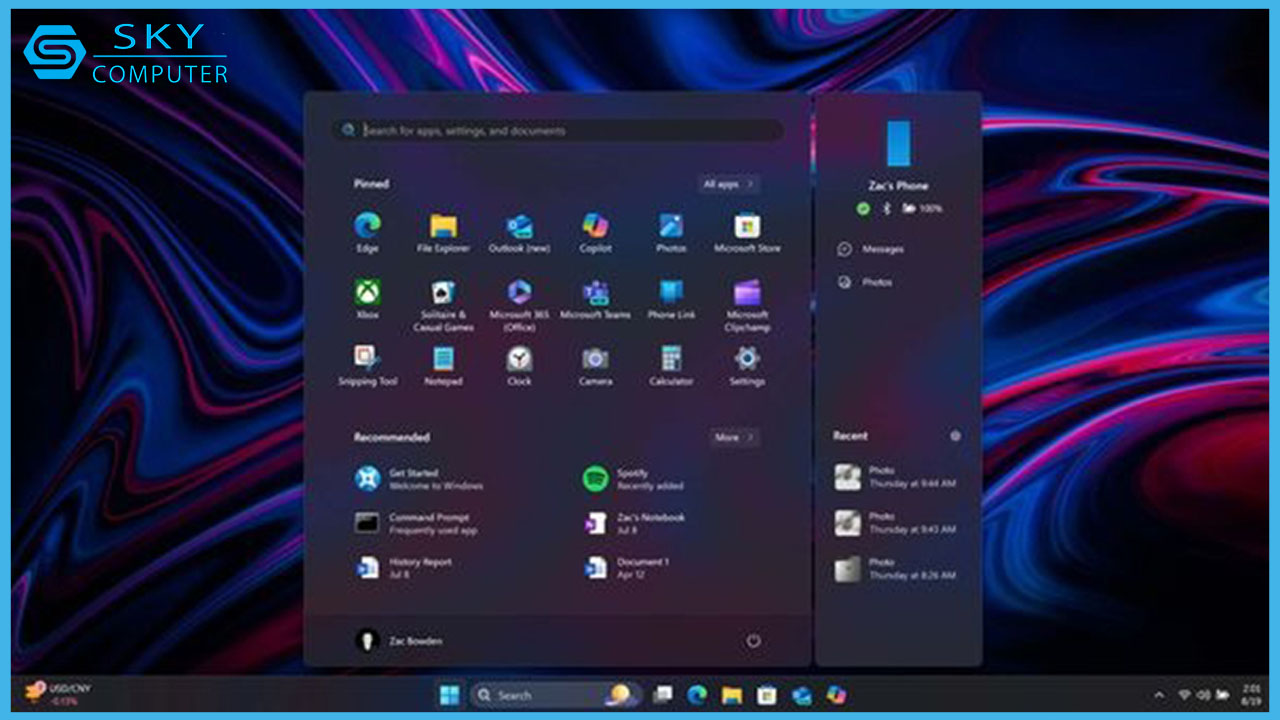The image size is (1280, 720).
Task: Open Microsoft 365 (Office)
Action: tap(519, 305)
